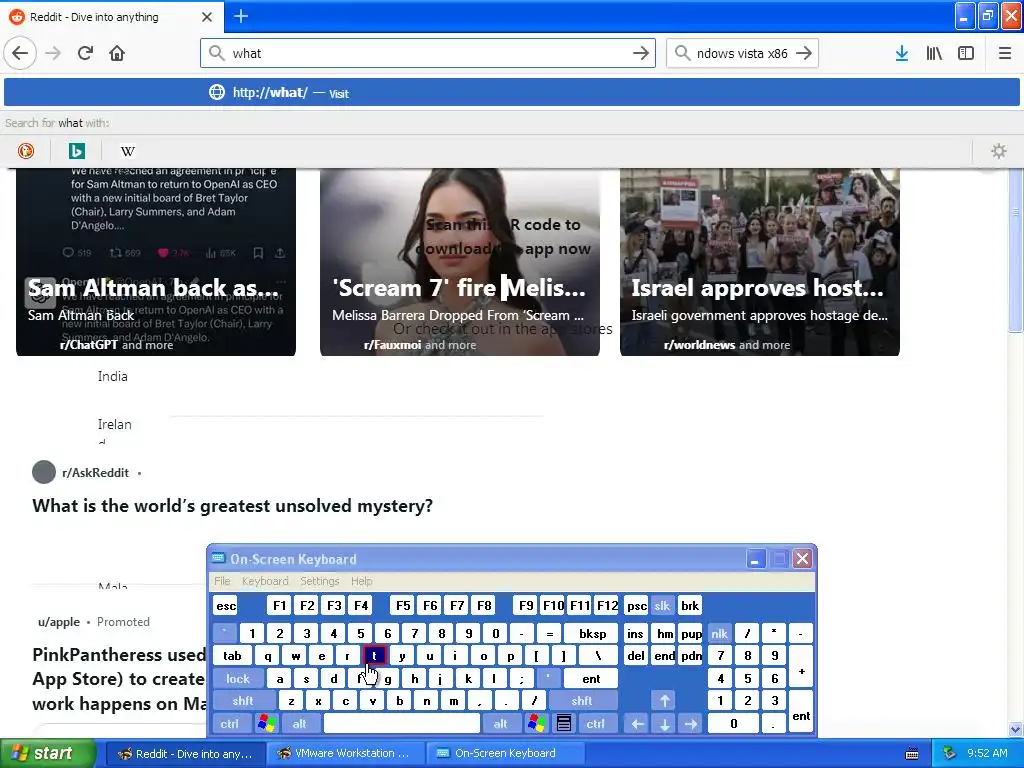Viewport: 1024px width, 768px height.
Task: Click the search box with 'ndows vista x86'
Action: 742,53
